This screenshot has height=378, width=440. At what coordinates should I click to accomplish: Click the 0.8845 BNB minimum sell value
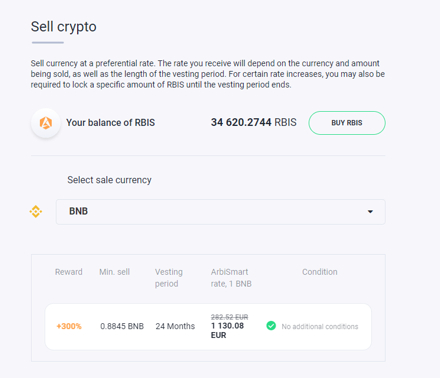[122, 326]
